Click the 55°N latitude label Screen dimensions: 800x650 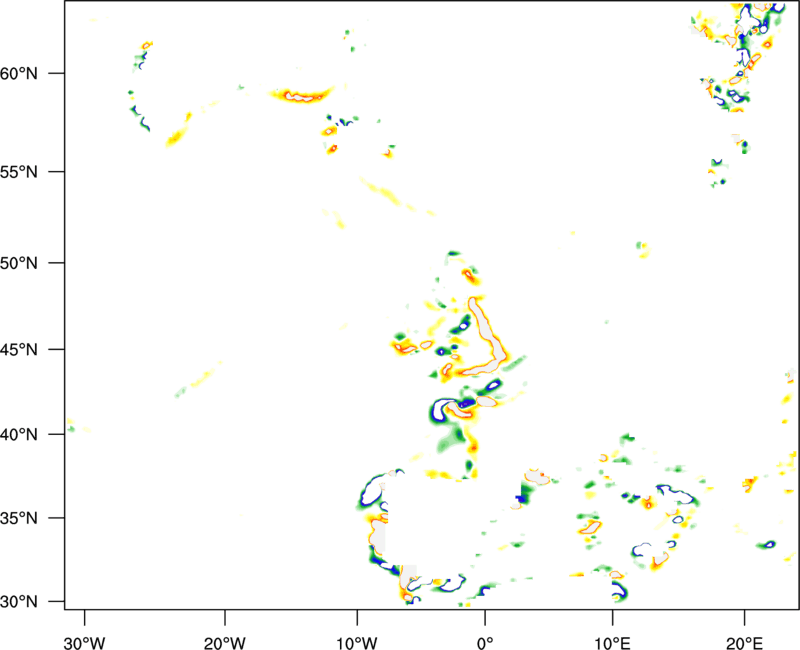pyautogui.click(x=19, y=172)
